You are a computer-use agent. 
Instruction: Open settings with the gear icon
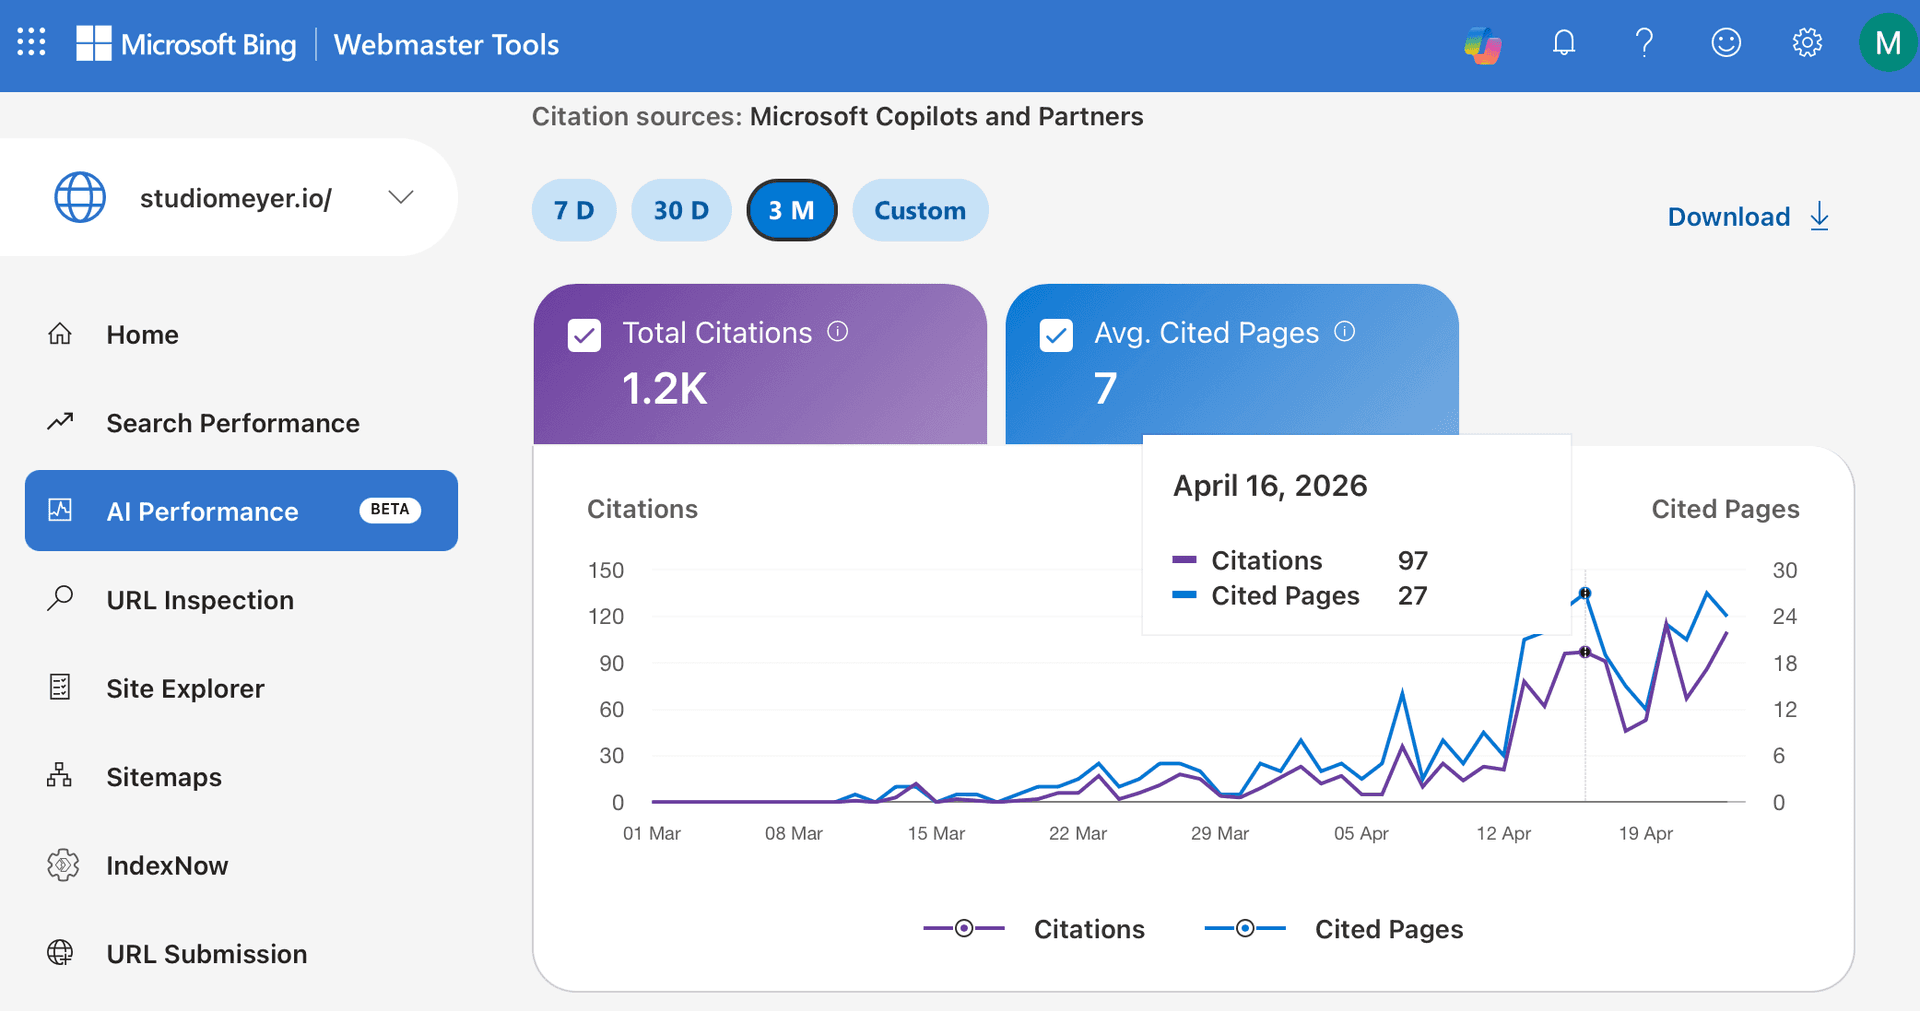tap(1806, 43)
